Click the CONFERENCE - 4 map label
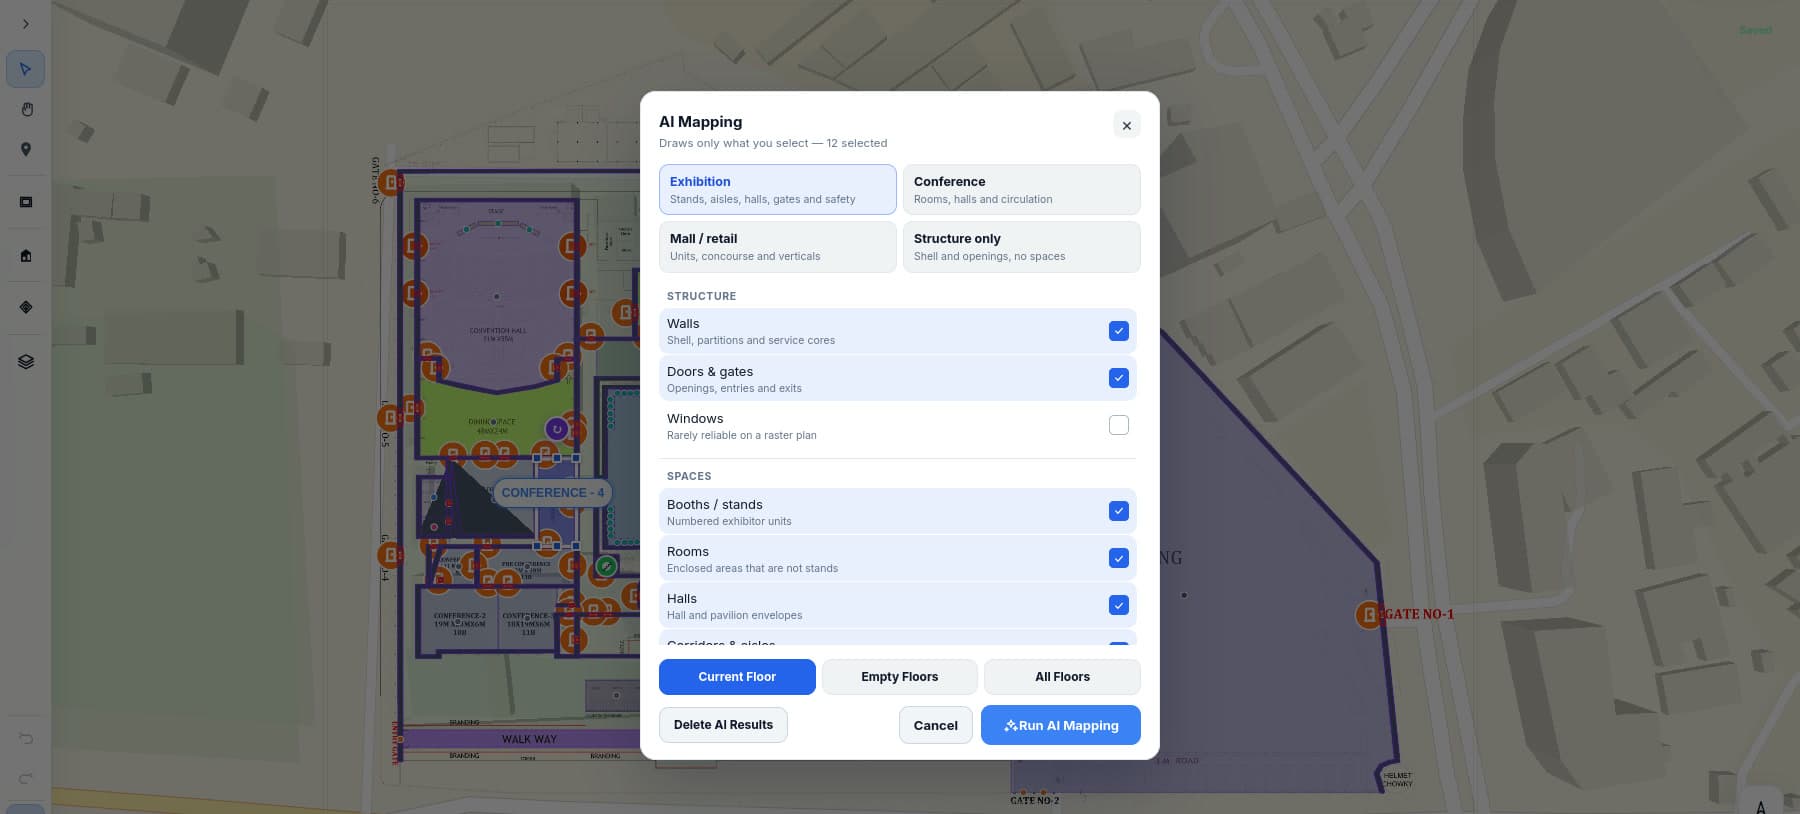The image size is (1800, 814). click(552, 493)
